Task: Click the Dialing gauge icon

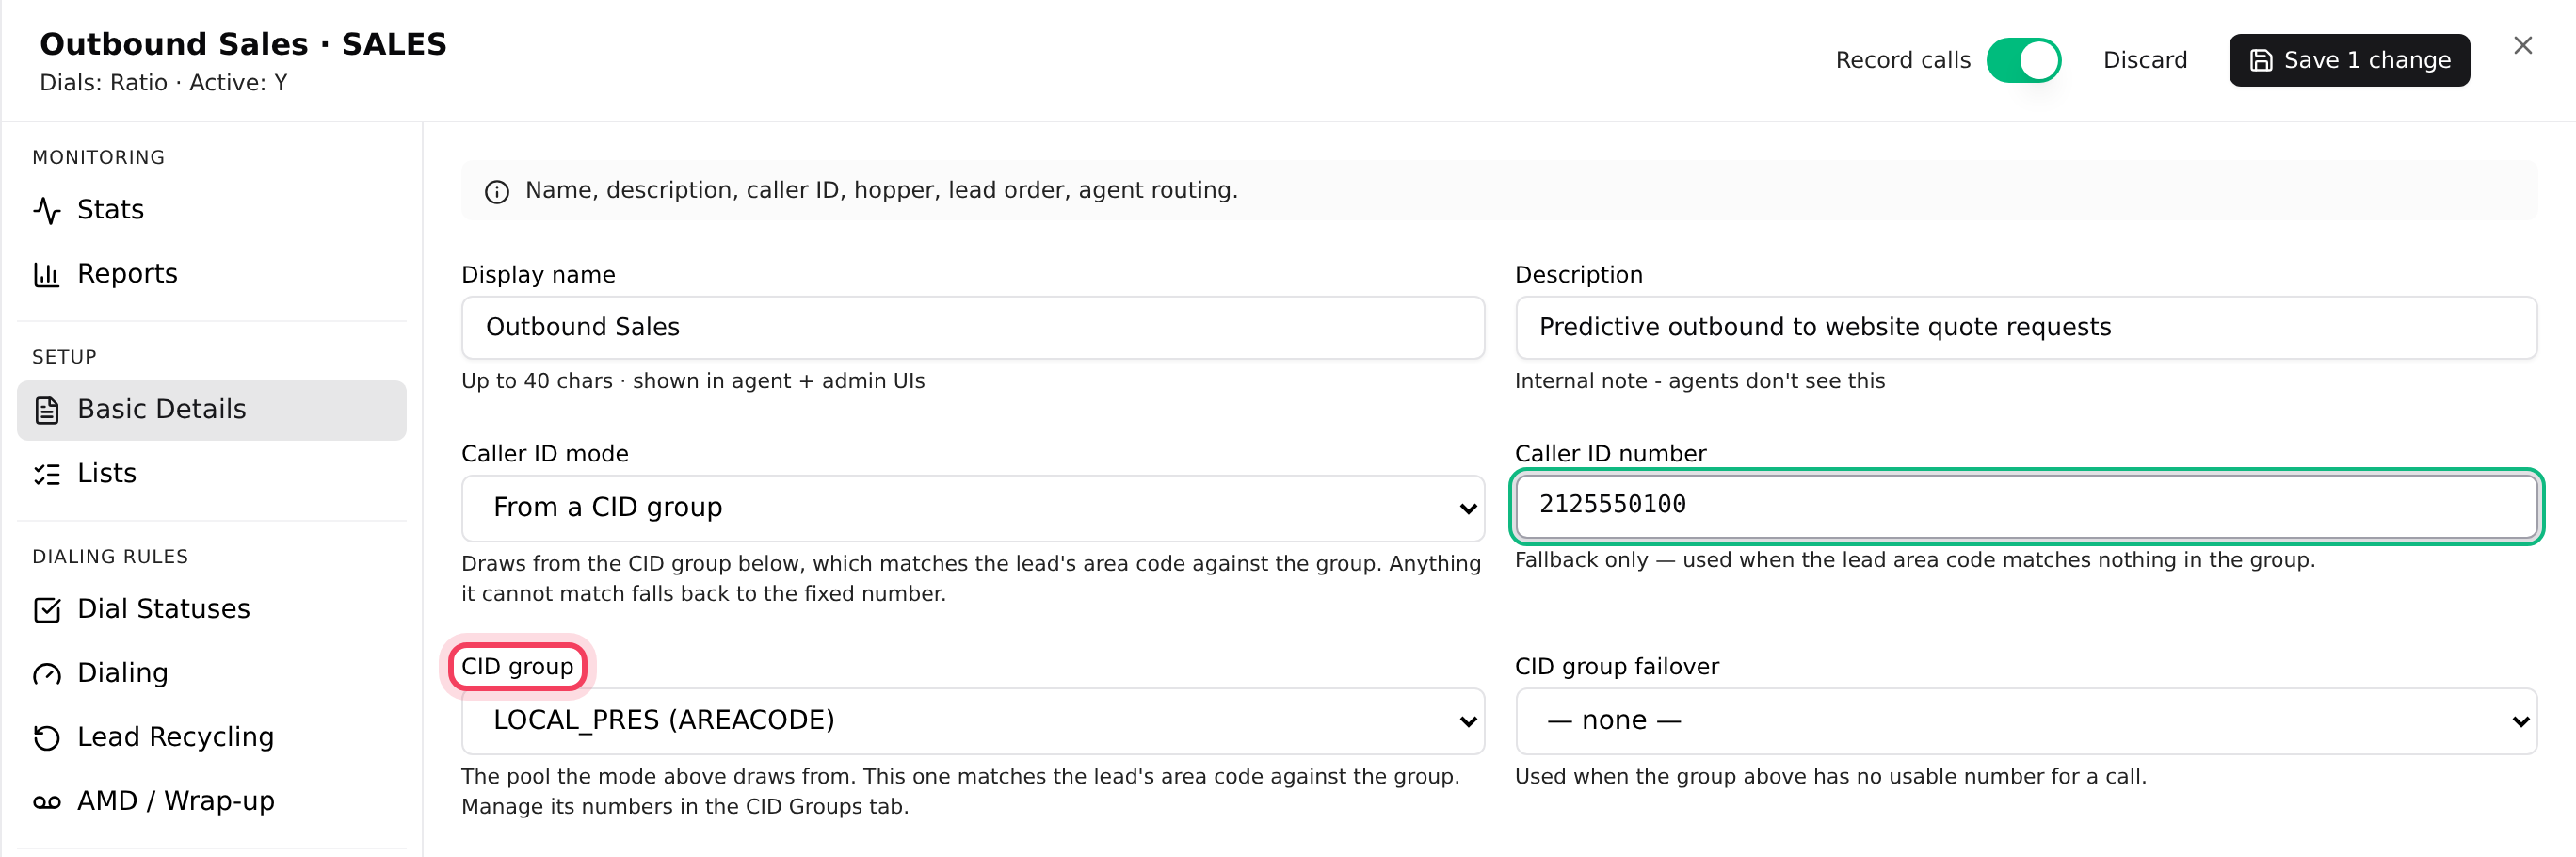Action: [47, 674]
